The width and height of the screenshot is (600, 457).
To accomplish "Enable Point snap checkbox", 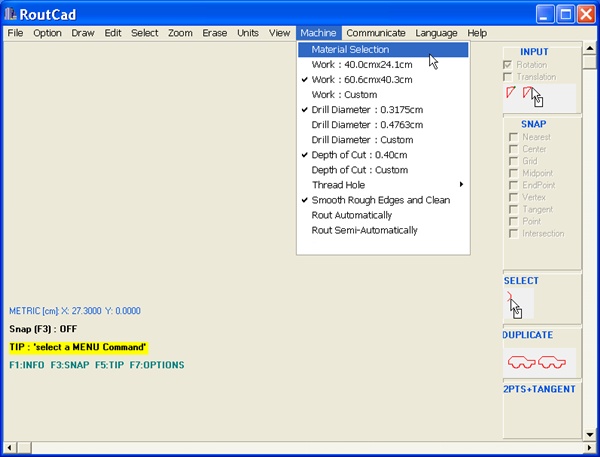I will point(514,222).
